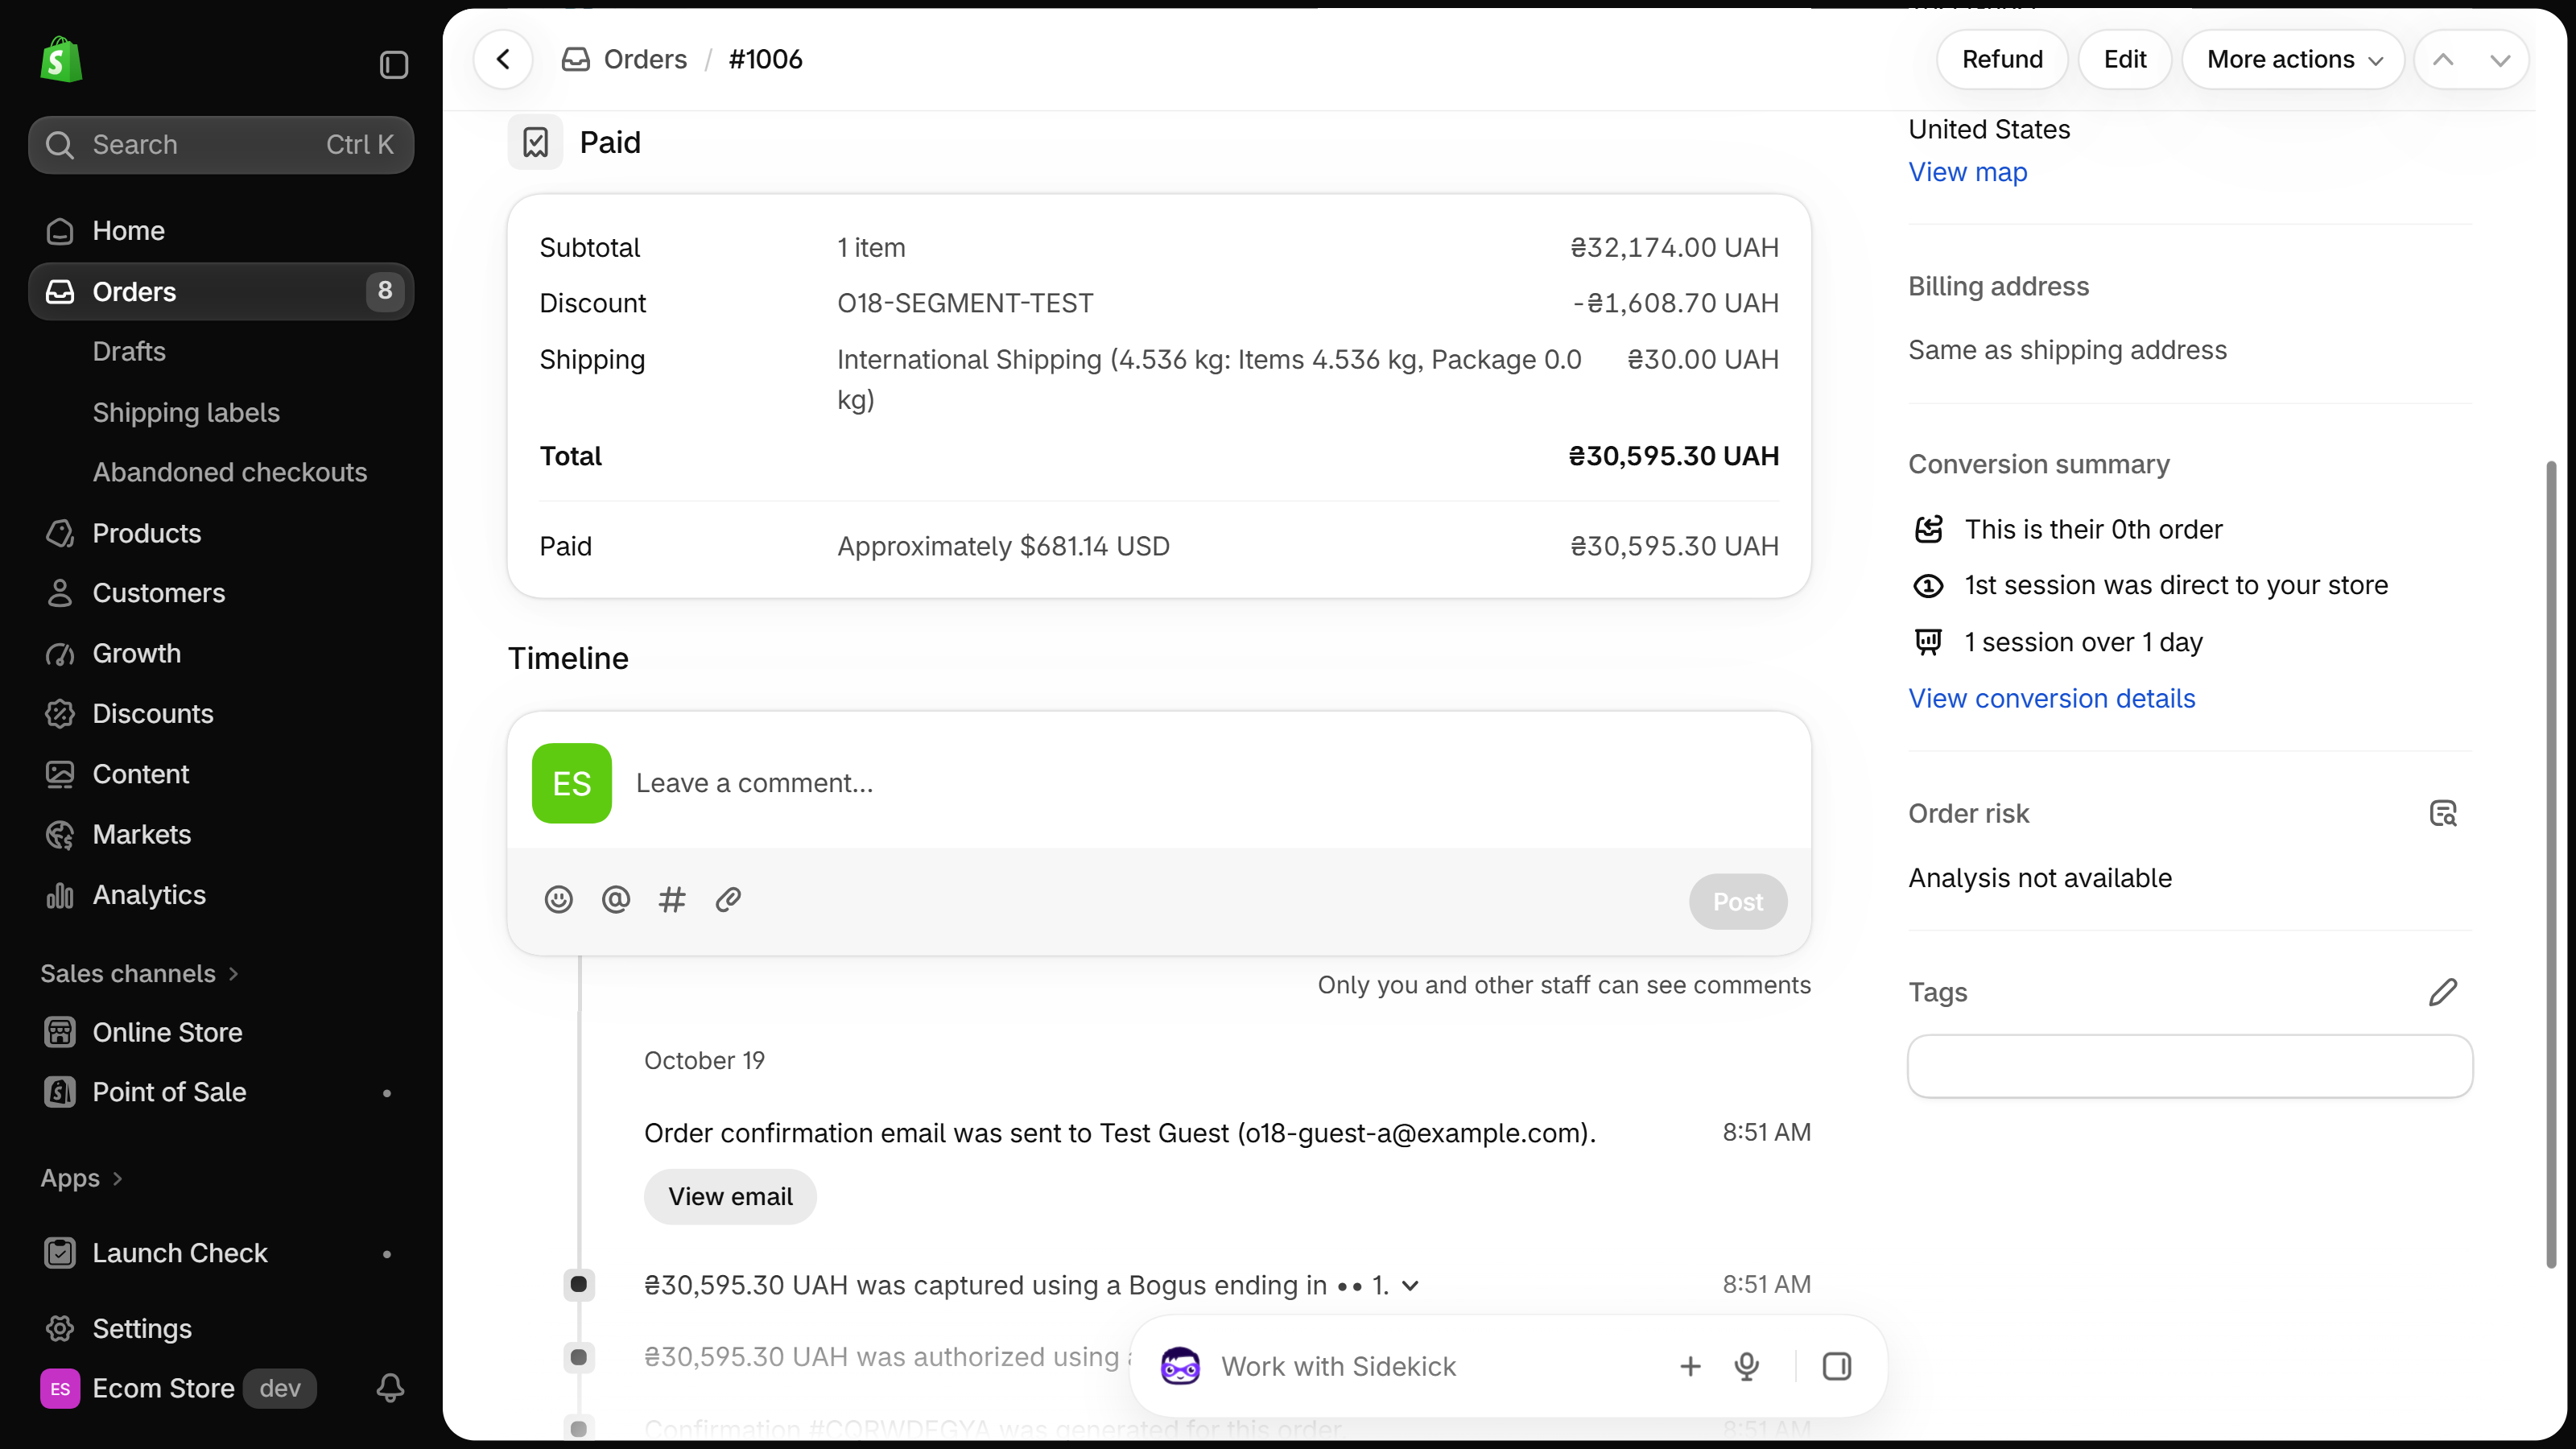
Task: Go to previous order arrow
Action: pos(2443,60)
